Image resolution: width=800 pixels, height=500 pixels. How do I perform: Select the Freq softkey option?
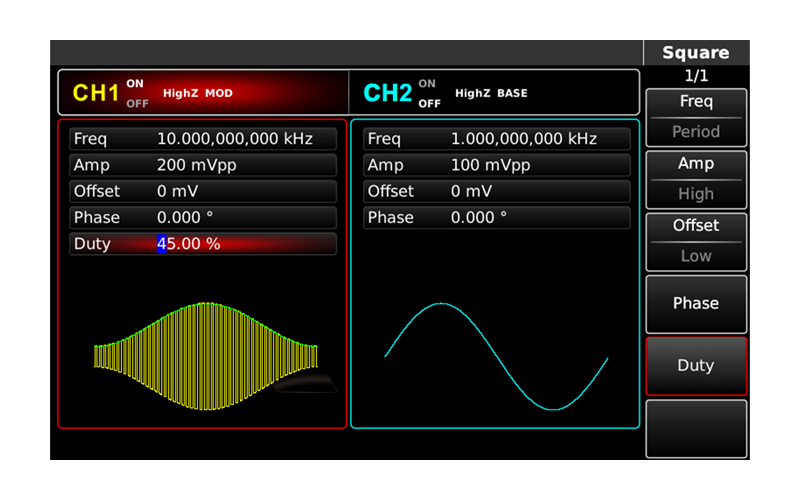click(x=696, y=102)
